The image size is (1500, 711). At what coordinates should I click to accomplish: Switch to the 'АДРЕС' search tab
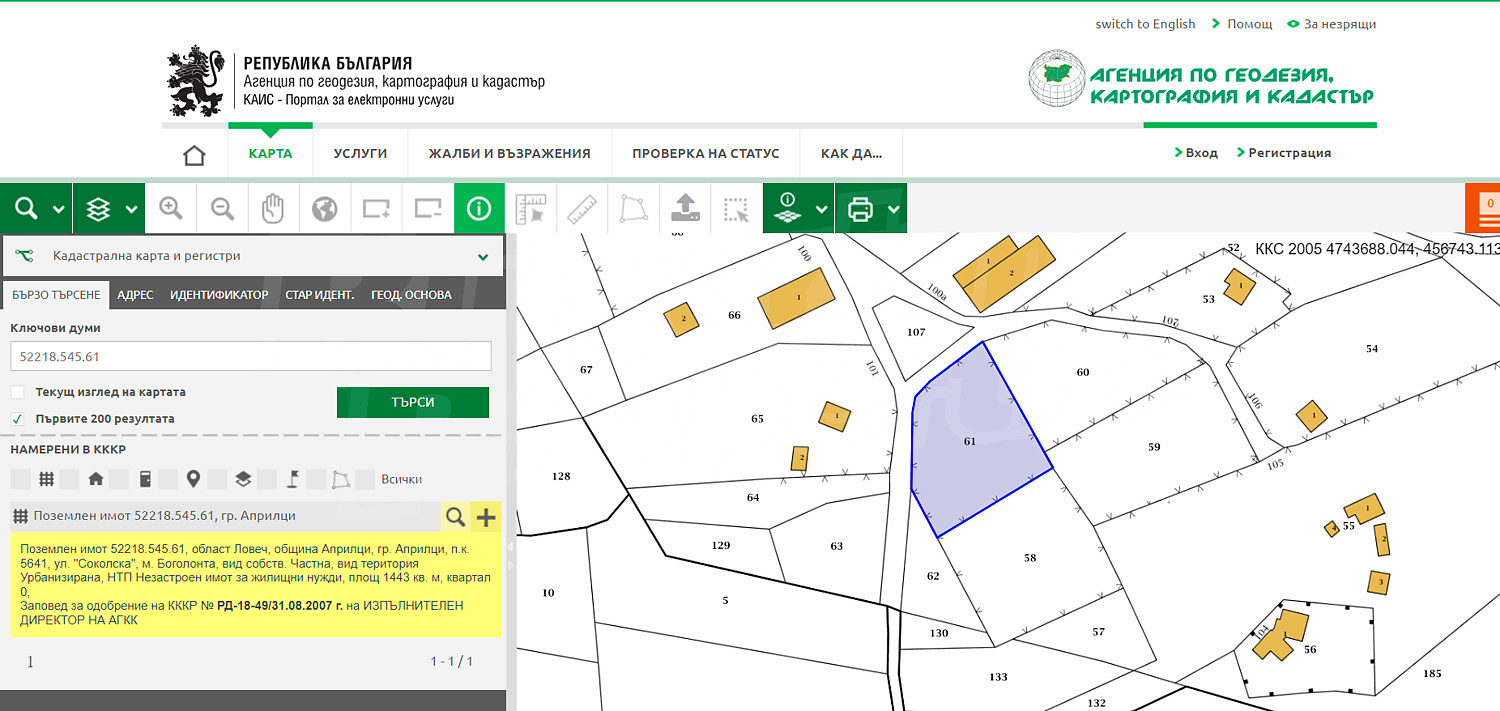[x=135, y=295]
